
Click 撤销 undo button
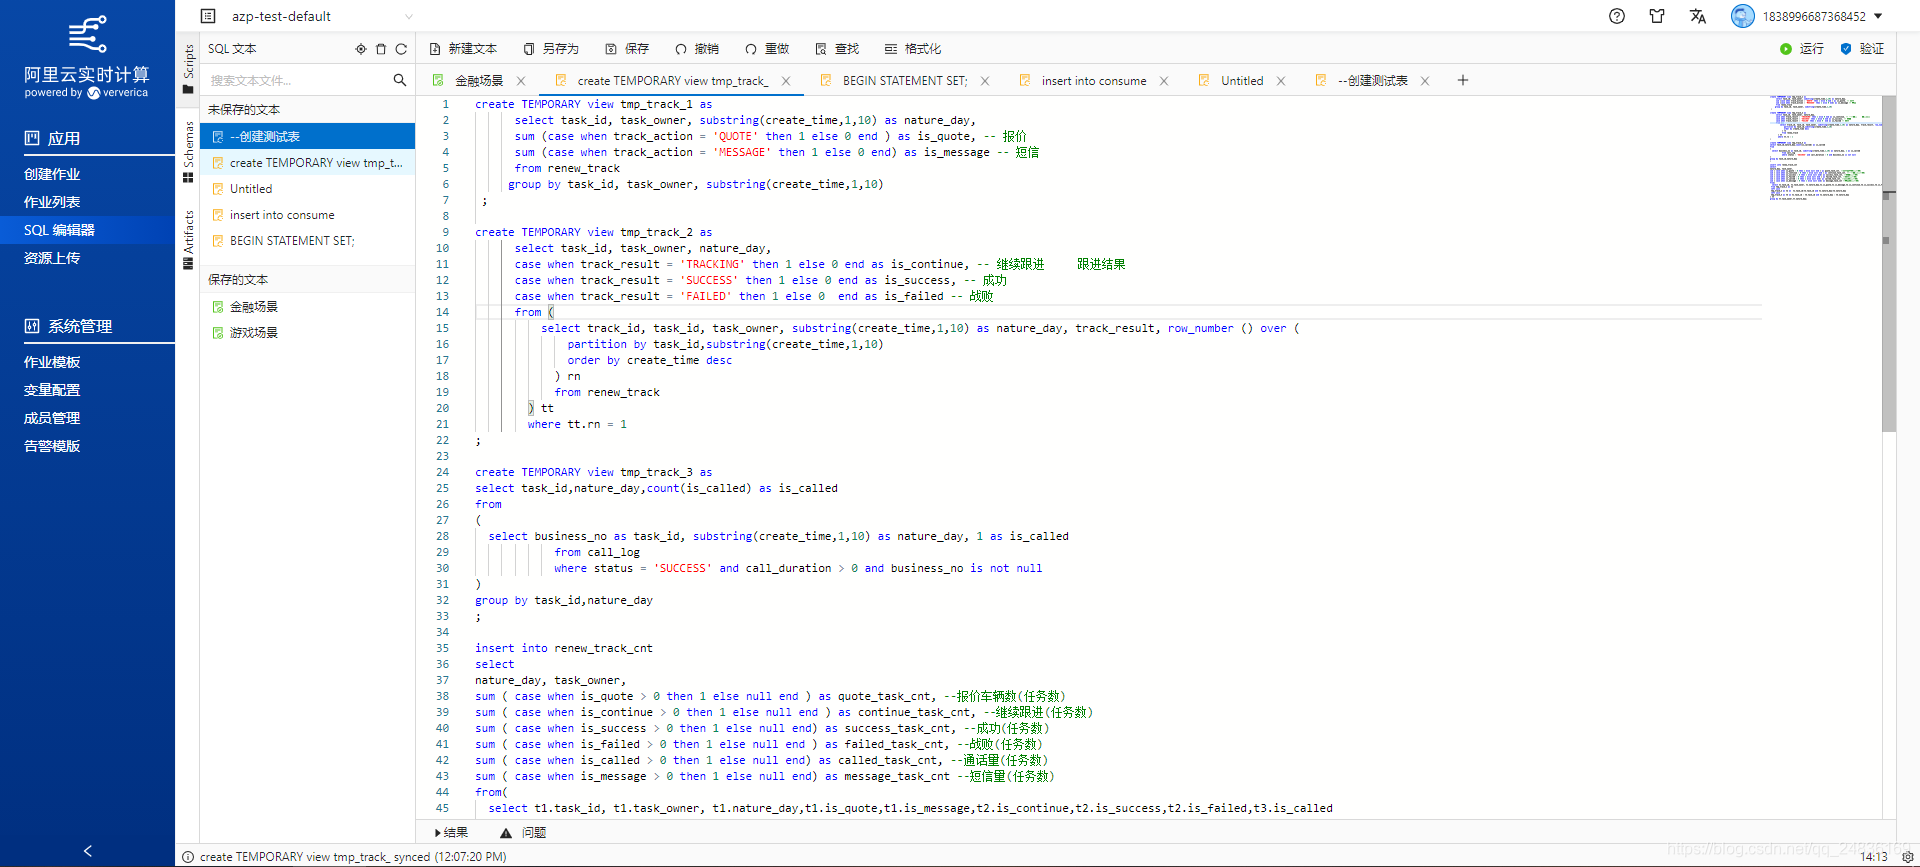(697, 49)
